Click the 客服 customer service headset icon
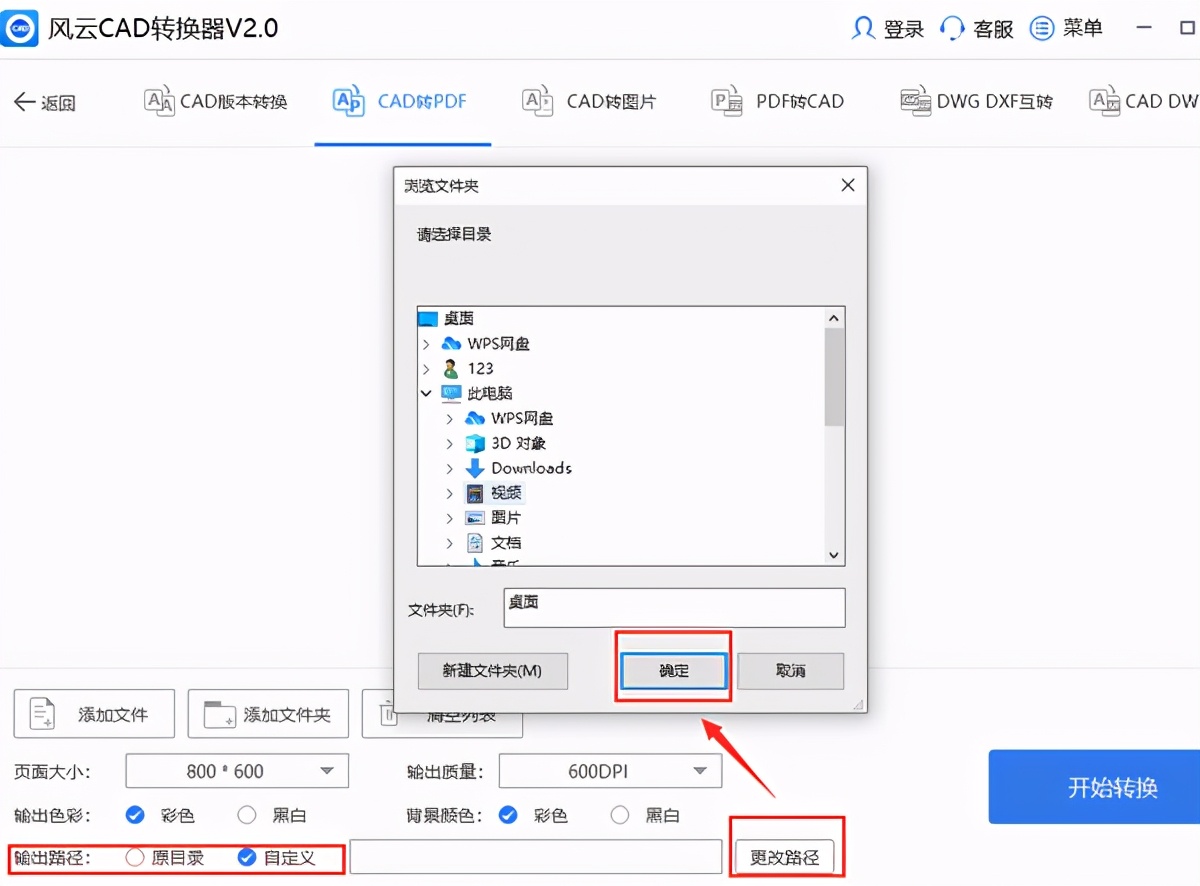Image resolution: width=1200 pixels, height=886 pixels. point(953,28)
